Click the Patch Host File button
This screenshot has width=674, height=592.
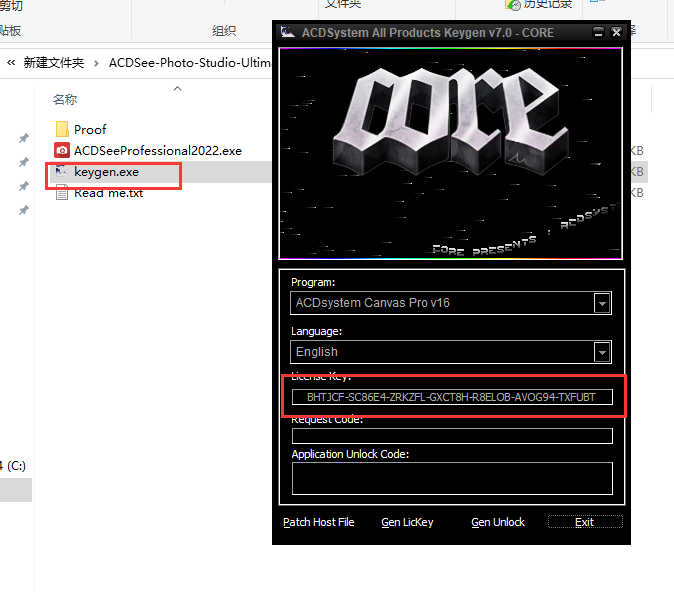319,522
